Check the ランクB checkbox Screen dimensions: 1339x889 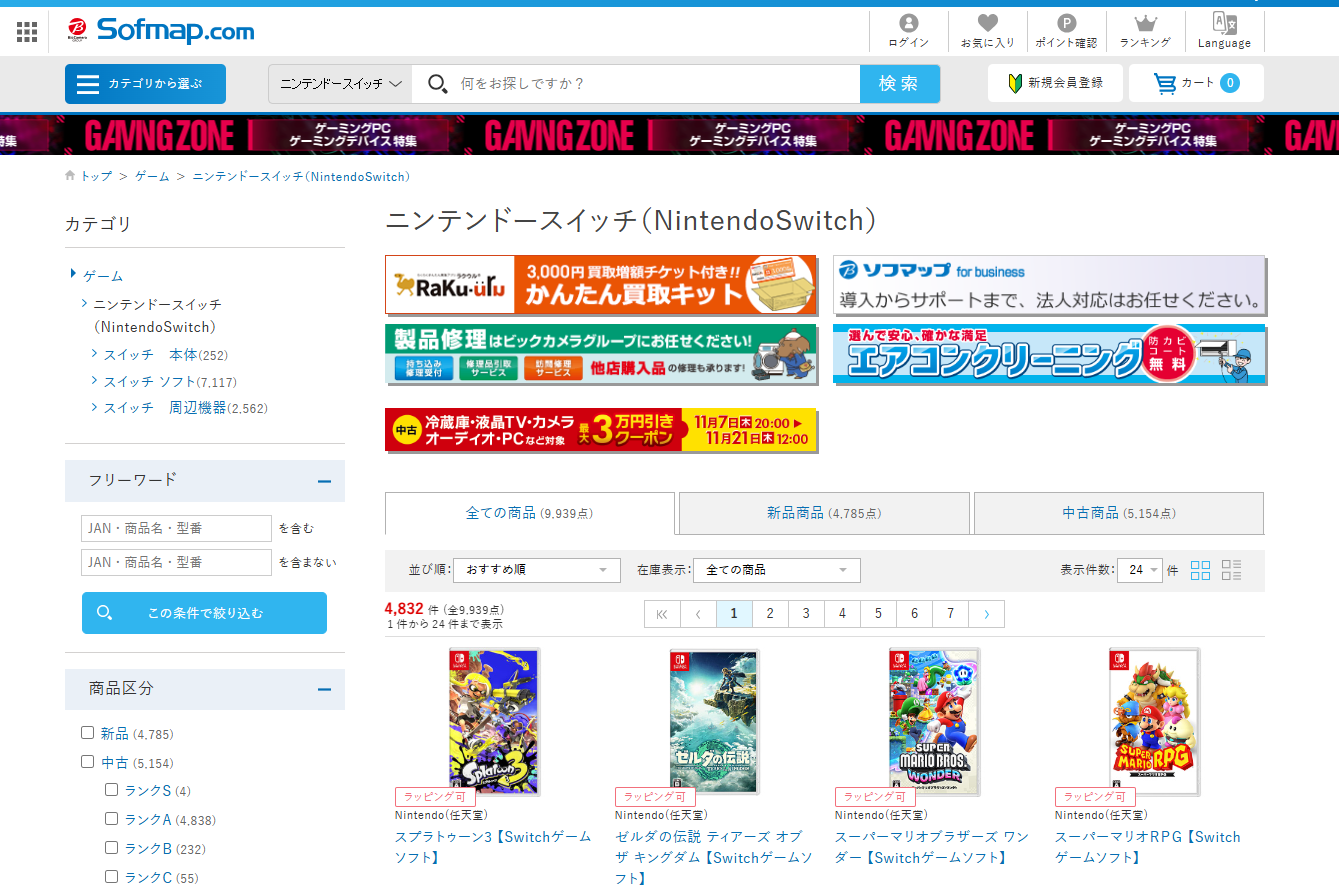(112, 848)
